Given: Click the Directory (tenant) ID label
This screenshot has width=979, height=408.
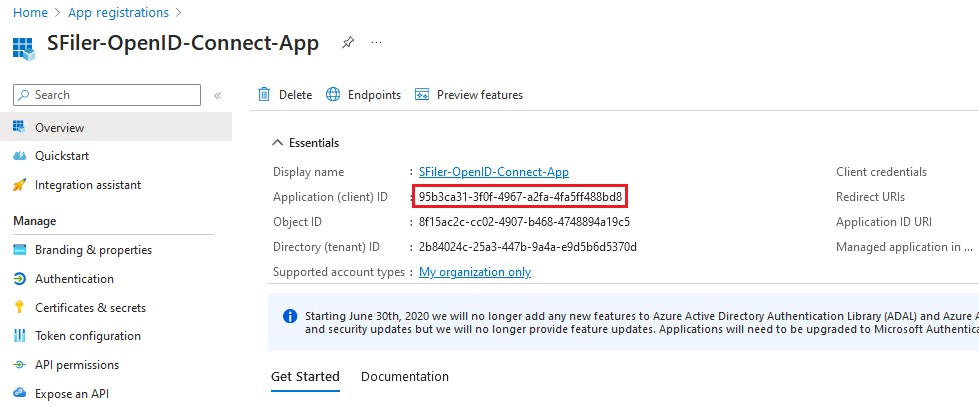Looking at the screenshot, I should pyautogui.click(x=327, y=247).
